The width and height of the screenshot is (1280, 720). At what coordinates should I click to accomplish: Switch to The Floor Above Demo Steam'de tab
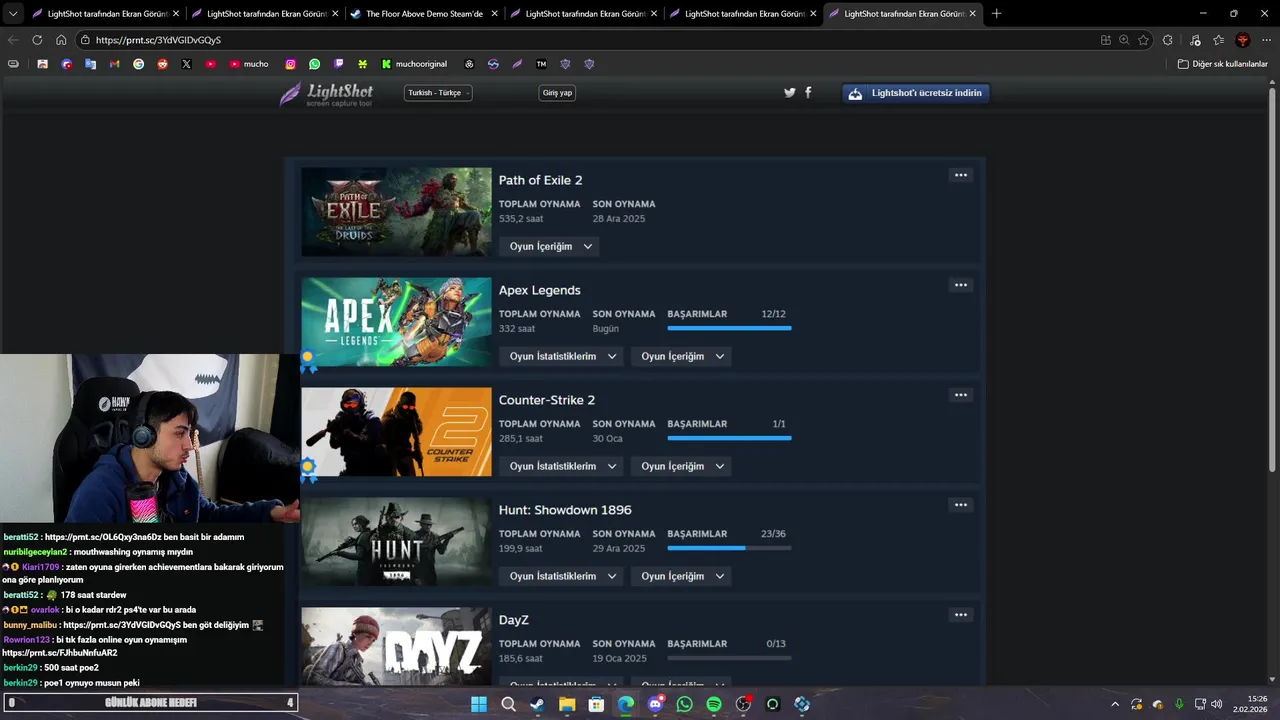click(x=424, y=14)
